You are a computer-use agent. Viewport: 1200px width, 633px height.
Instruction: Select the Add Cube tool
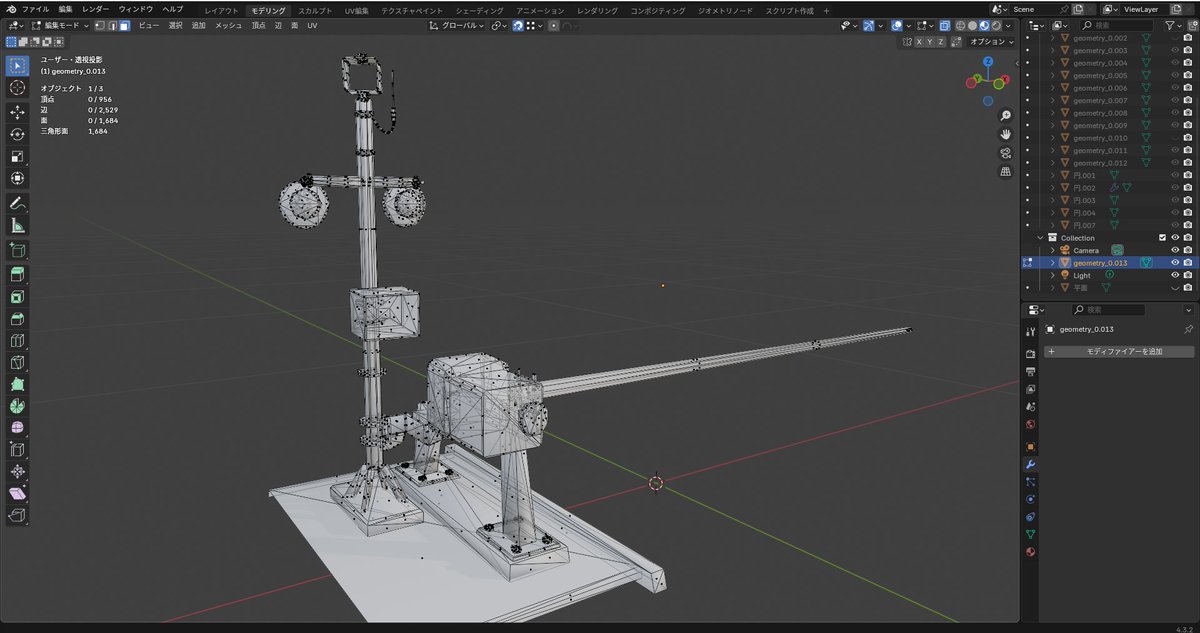pyautogui.click(x=17, y=250)
